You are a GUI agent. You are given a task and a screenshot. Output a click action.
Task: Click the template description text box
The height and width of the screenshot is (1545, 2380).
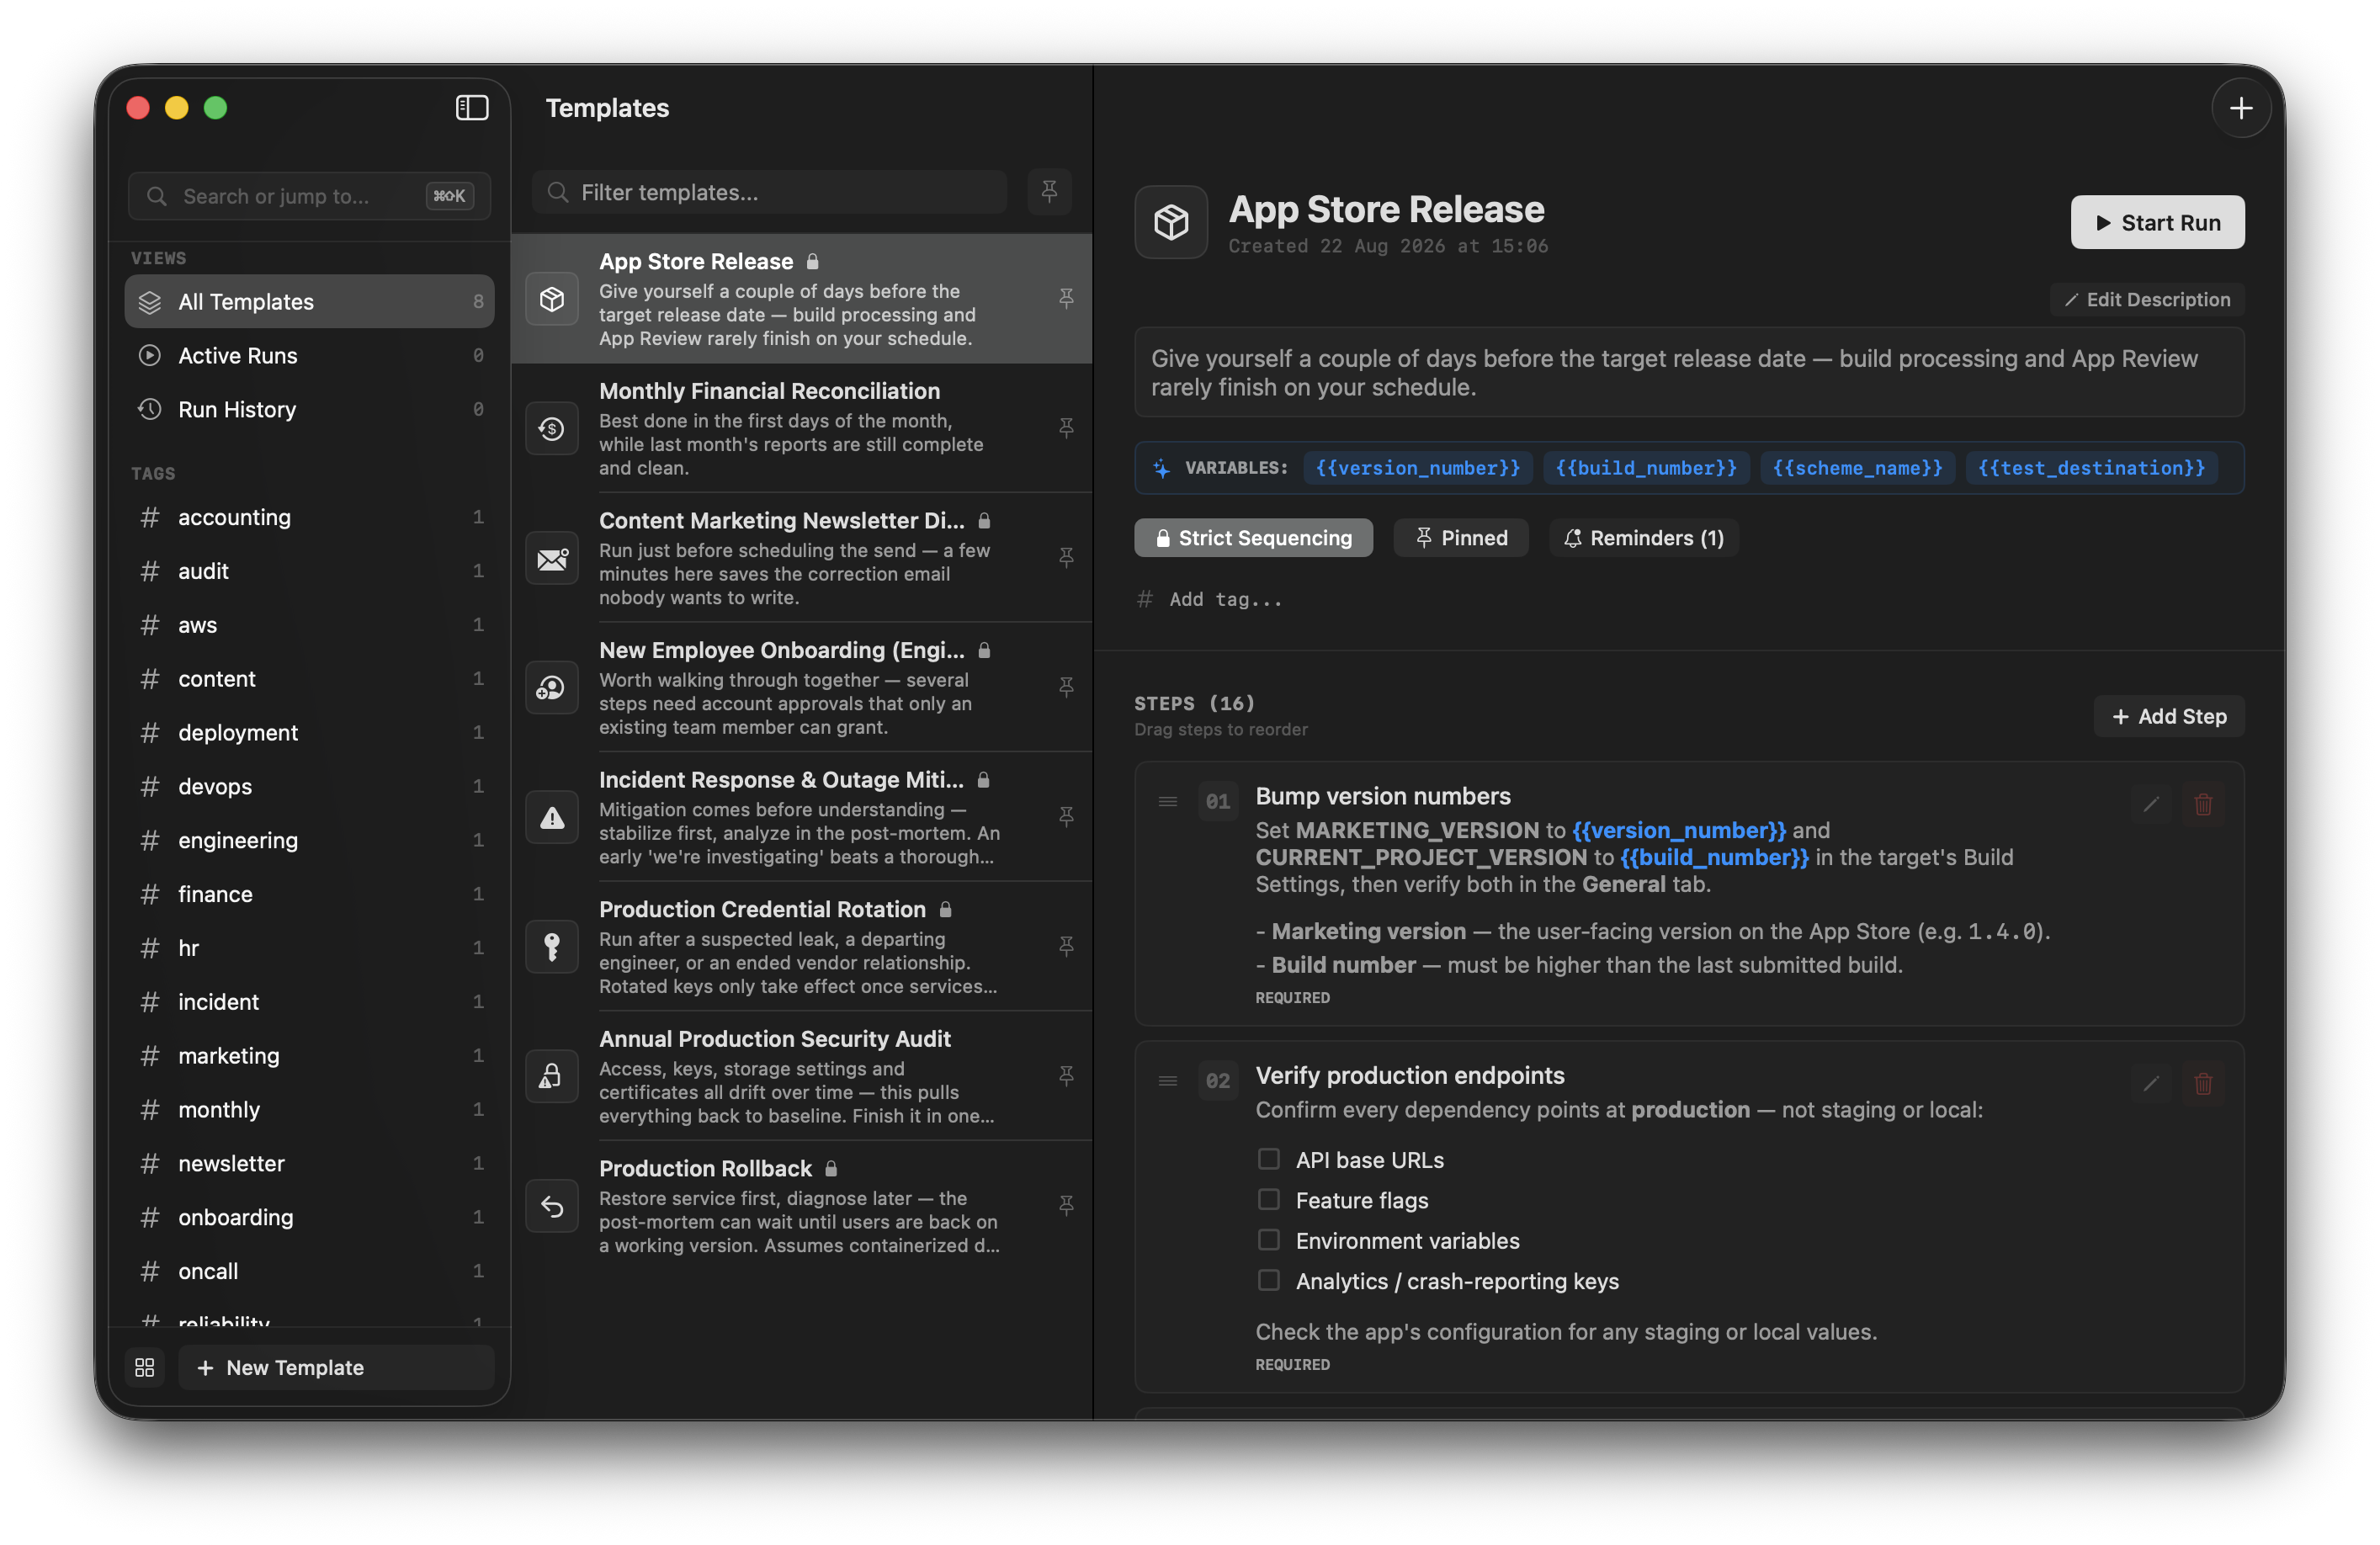[1688, 372]
